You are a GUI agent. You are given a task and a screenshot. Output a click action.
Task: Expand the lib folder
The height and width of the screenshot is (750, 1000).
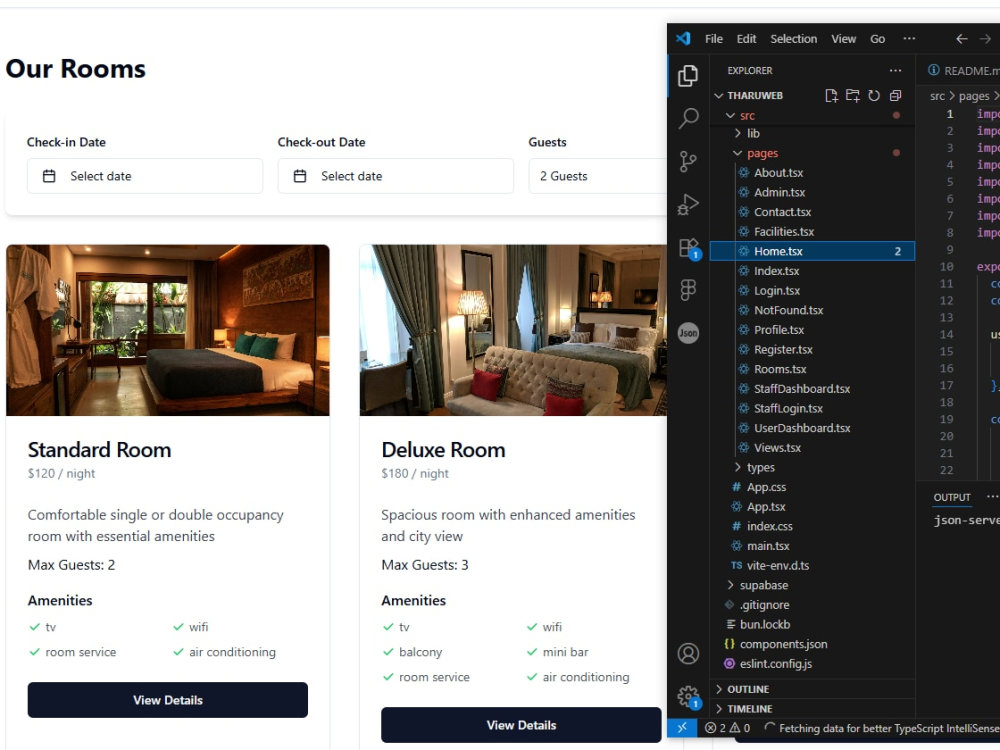(753, 133)
